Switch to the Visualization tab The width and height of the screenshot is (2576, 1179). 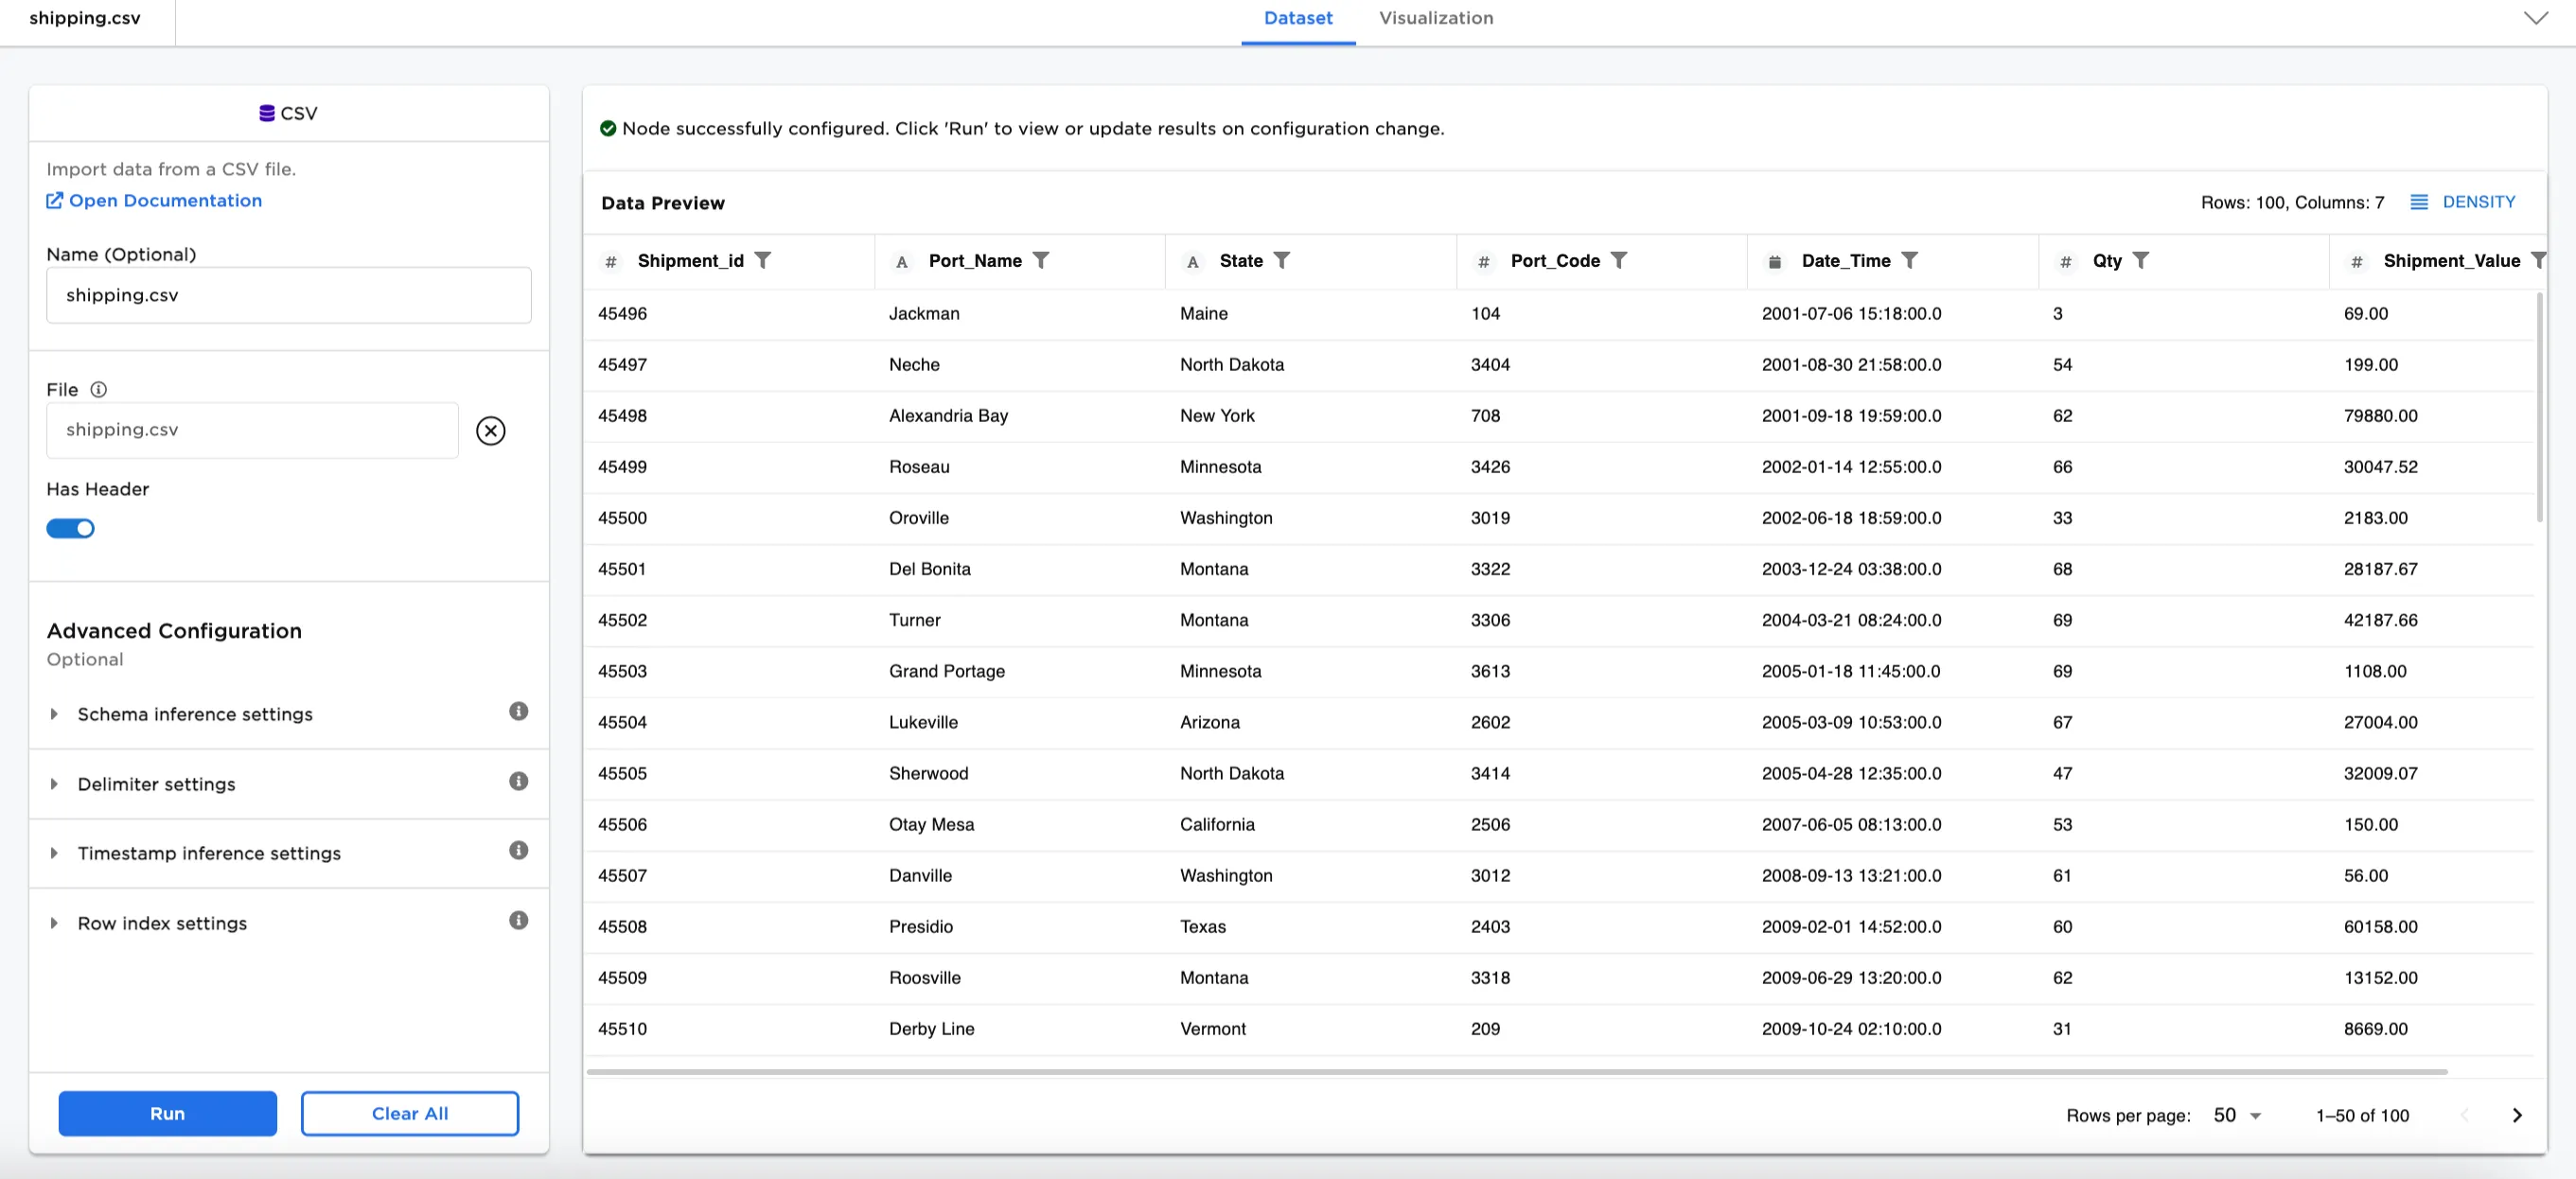click(1436, 18)
